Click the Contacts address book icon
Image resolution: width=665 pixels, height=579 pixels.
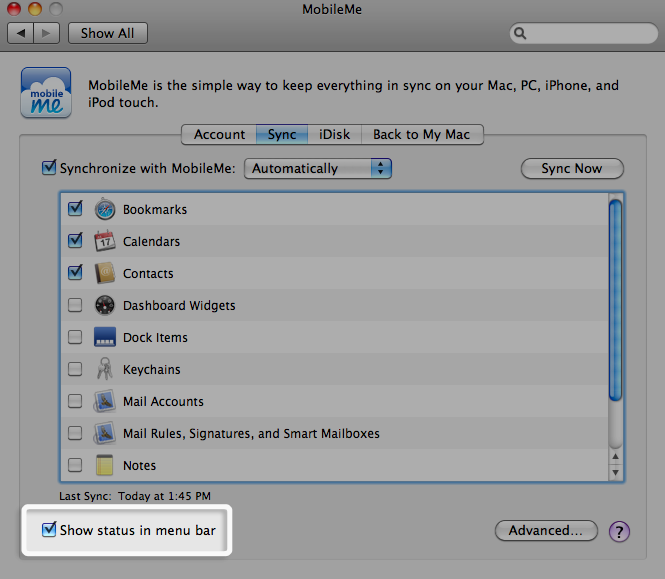(105, 274)
